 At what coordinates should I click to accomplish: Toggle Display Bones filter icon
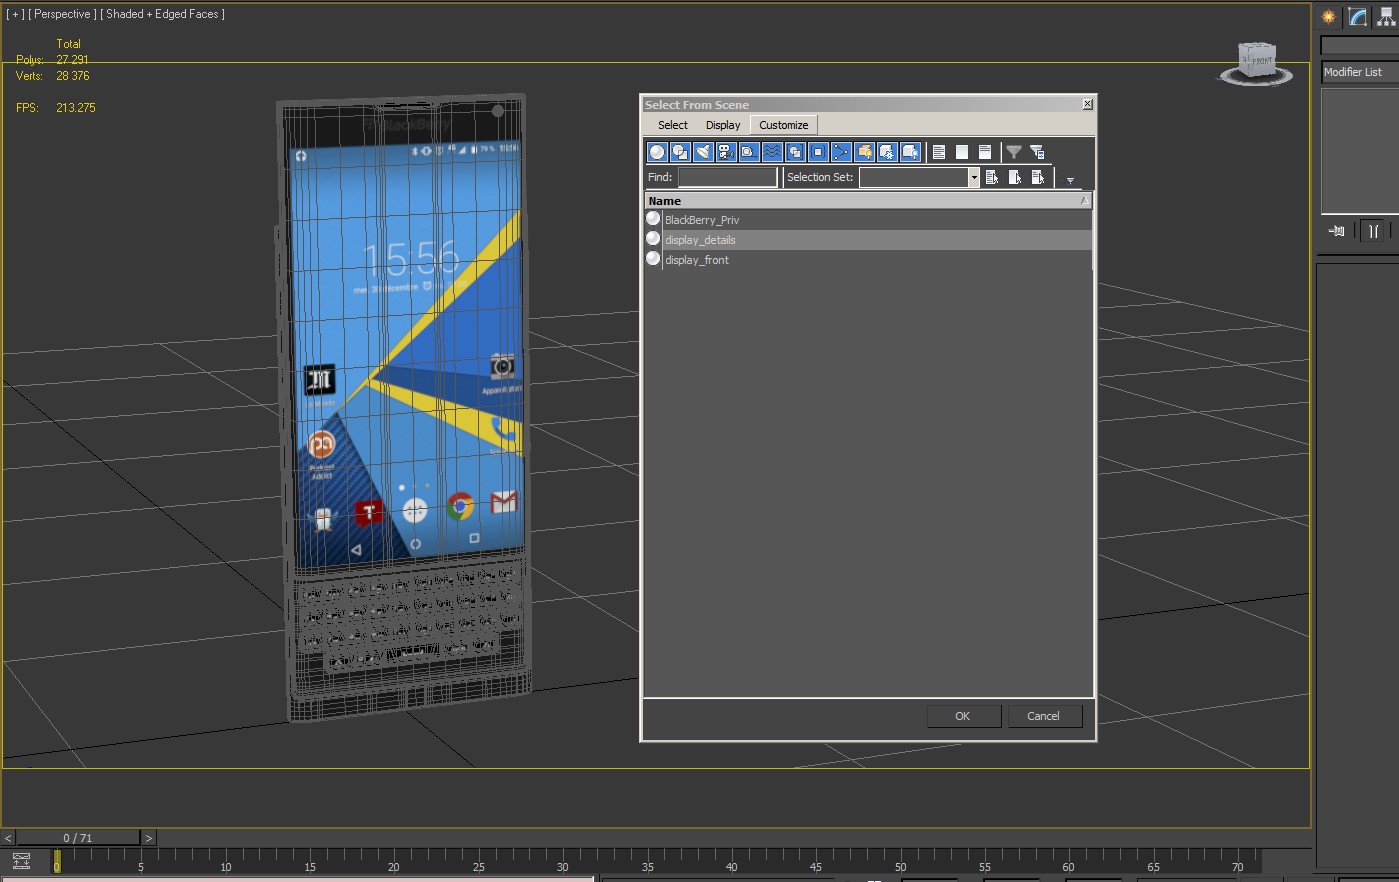[841, 152]
